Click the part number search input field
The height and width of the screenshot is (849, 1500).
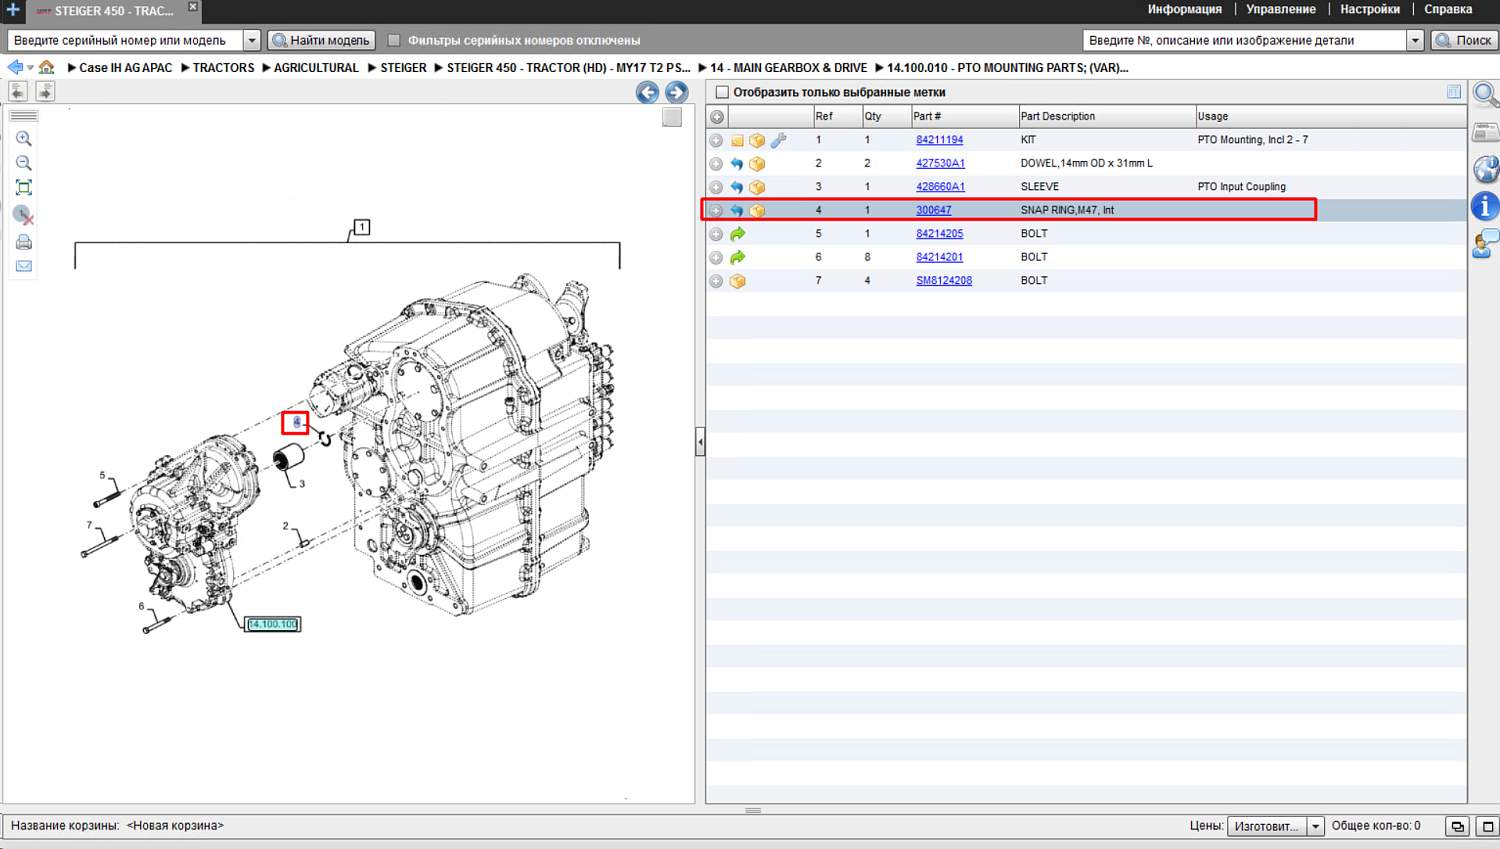point(1245,40)
